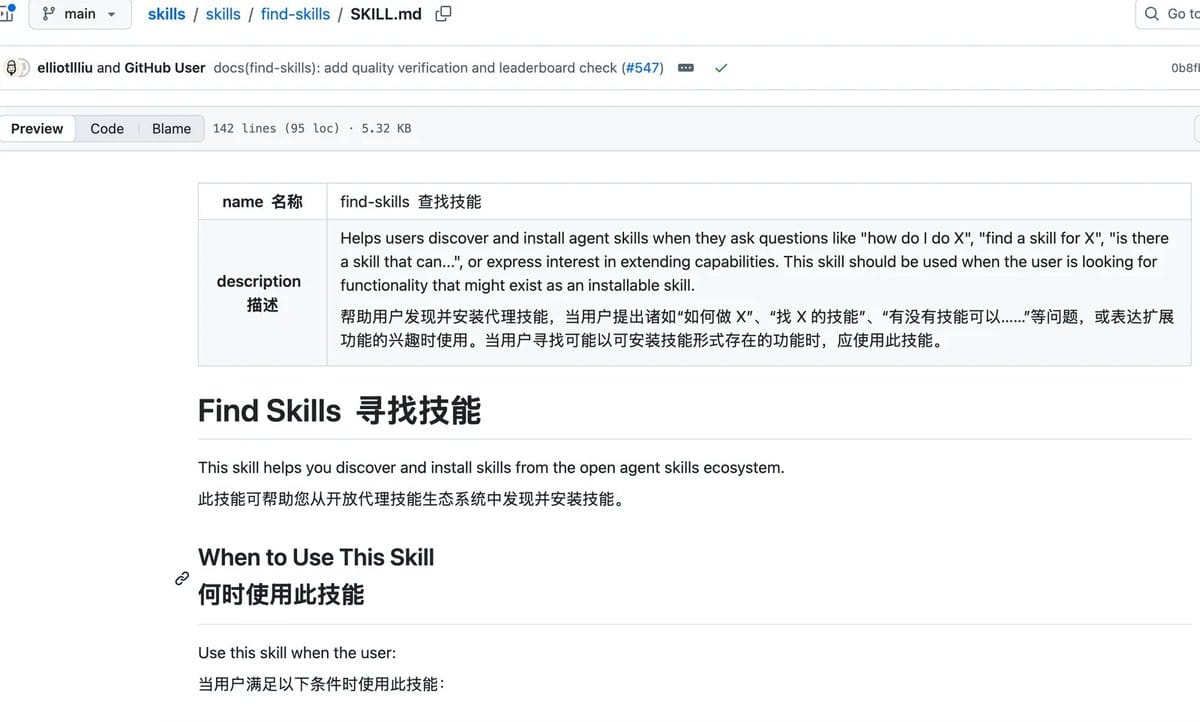The width and height of the screenshot is (1200, 722).
Task: Click the green commit status checkmark
Action: tap(720, 68)
